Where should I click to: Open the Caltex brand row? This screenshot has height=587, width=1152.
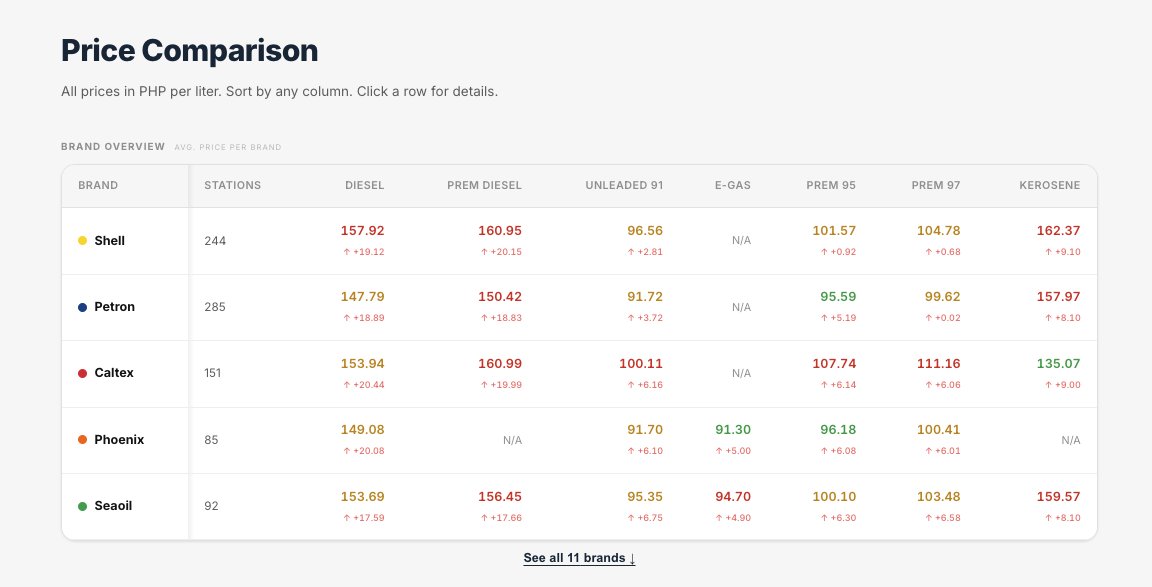579,374
